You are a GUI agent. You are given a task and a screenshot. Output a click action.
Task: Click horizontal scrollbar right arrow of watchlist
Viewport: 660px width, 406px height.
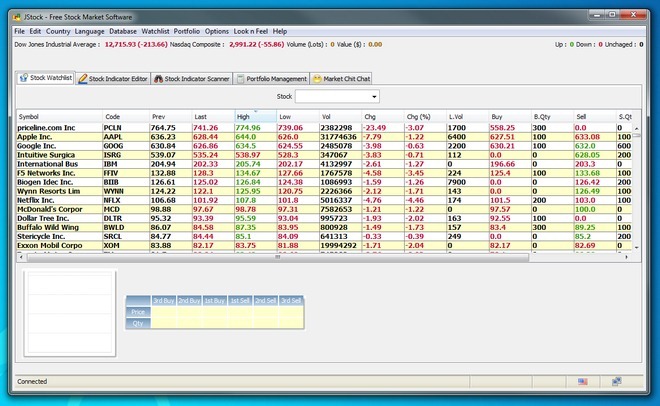[x=627, y=257]
